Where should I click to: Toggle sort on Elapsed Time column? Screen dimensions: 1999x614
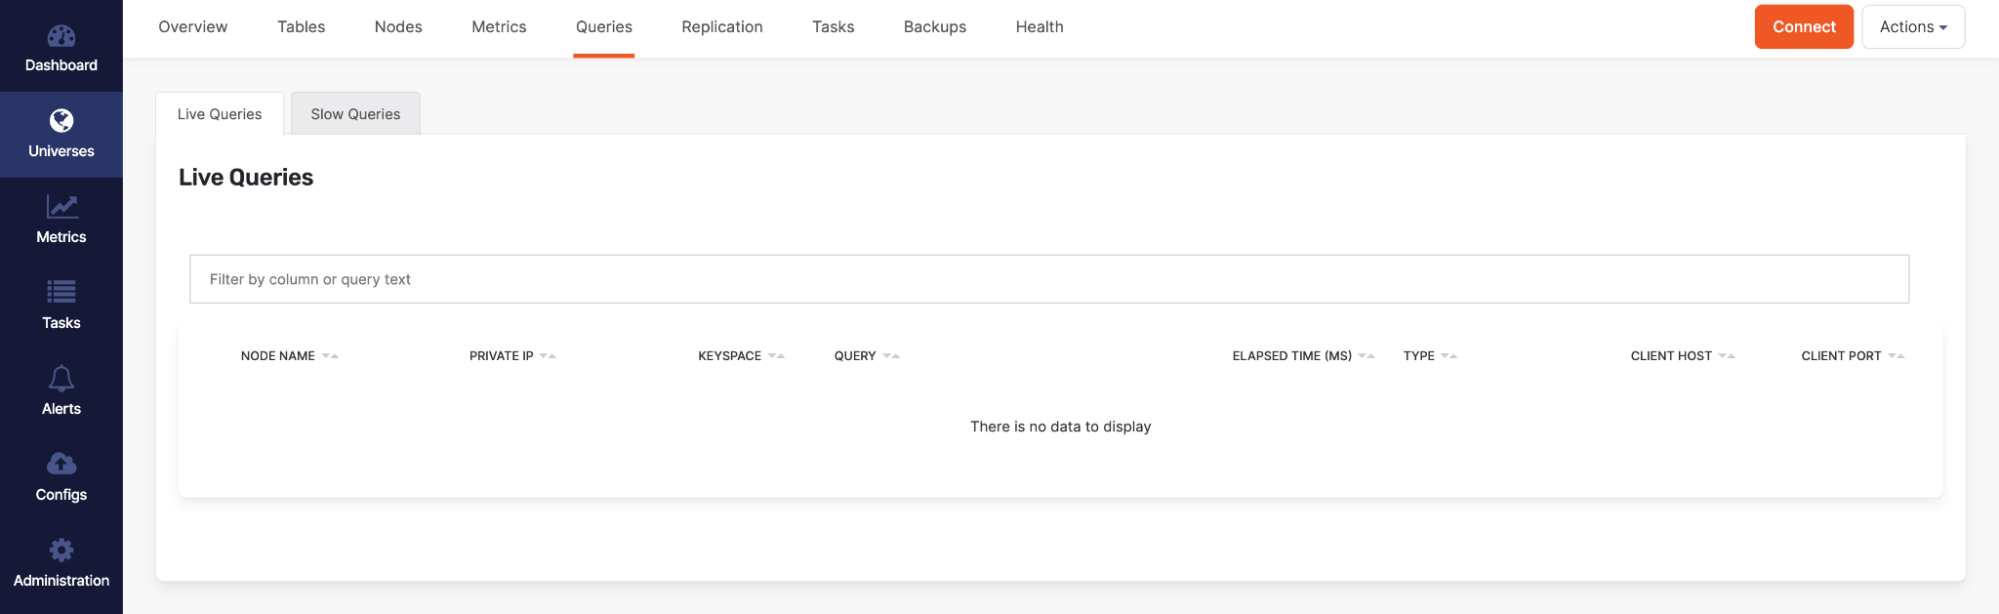(x=1366, y=356)
